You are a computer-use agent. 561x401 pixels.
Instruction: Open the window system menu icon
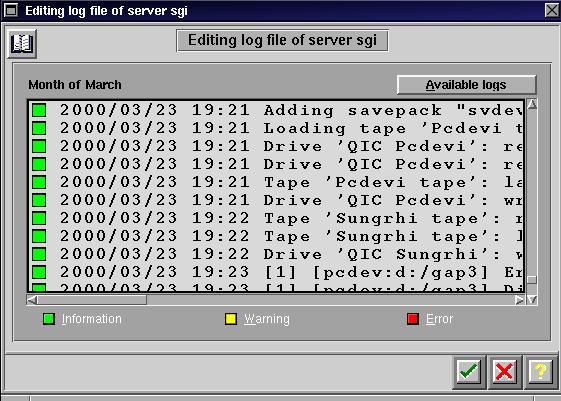click(11, 10)
